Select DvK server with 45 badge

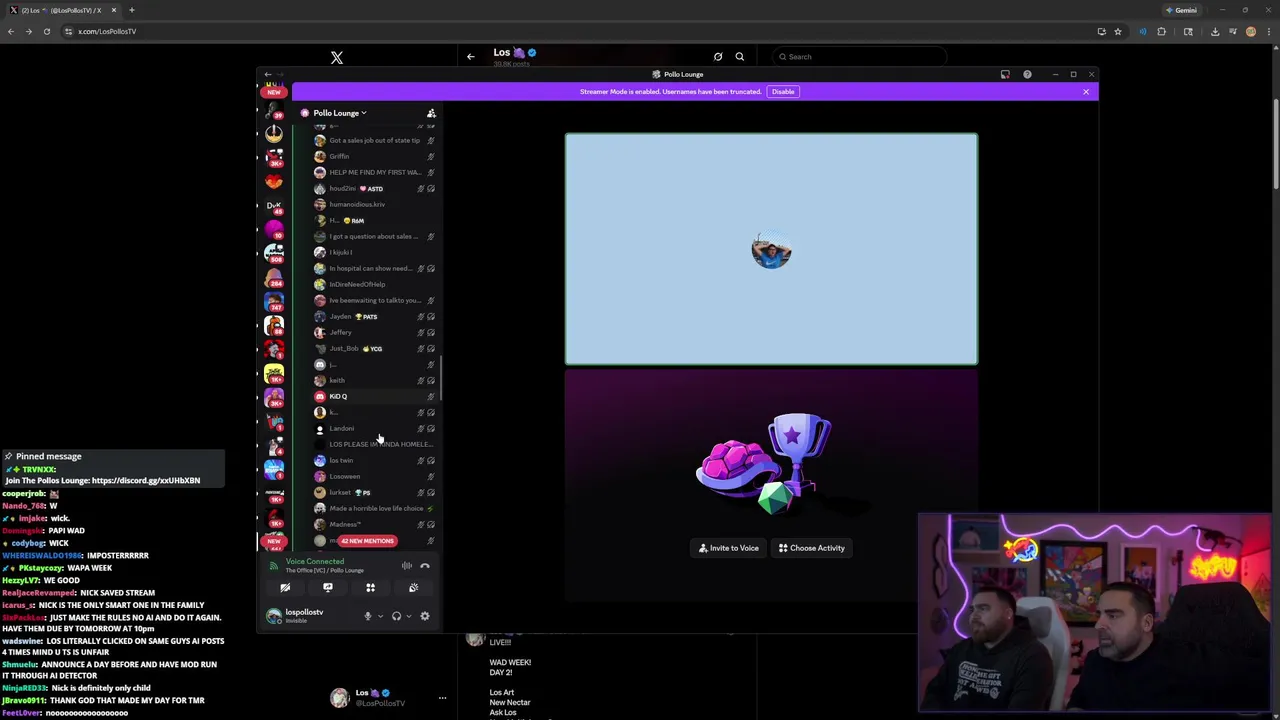point(274,206)
